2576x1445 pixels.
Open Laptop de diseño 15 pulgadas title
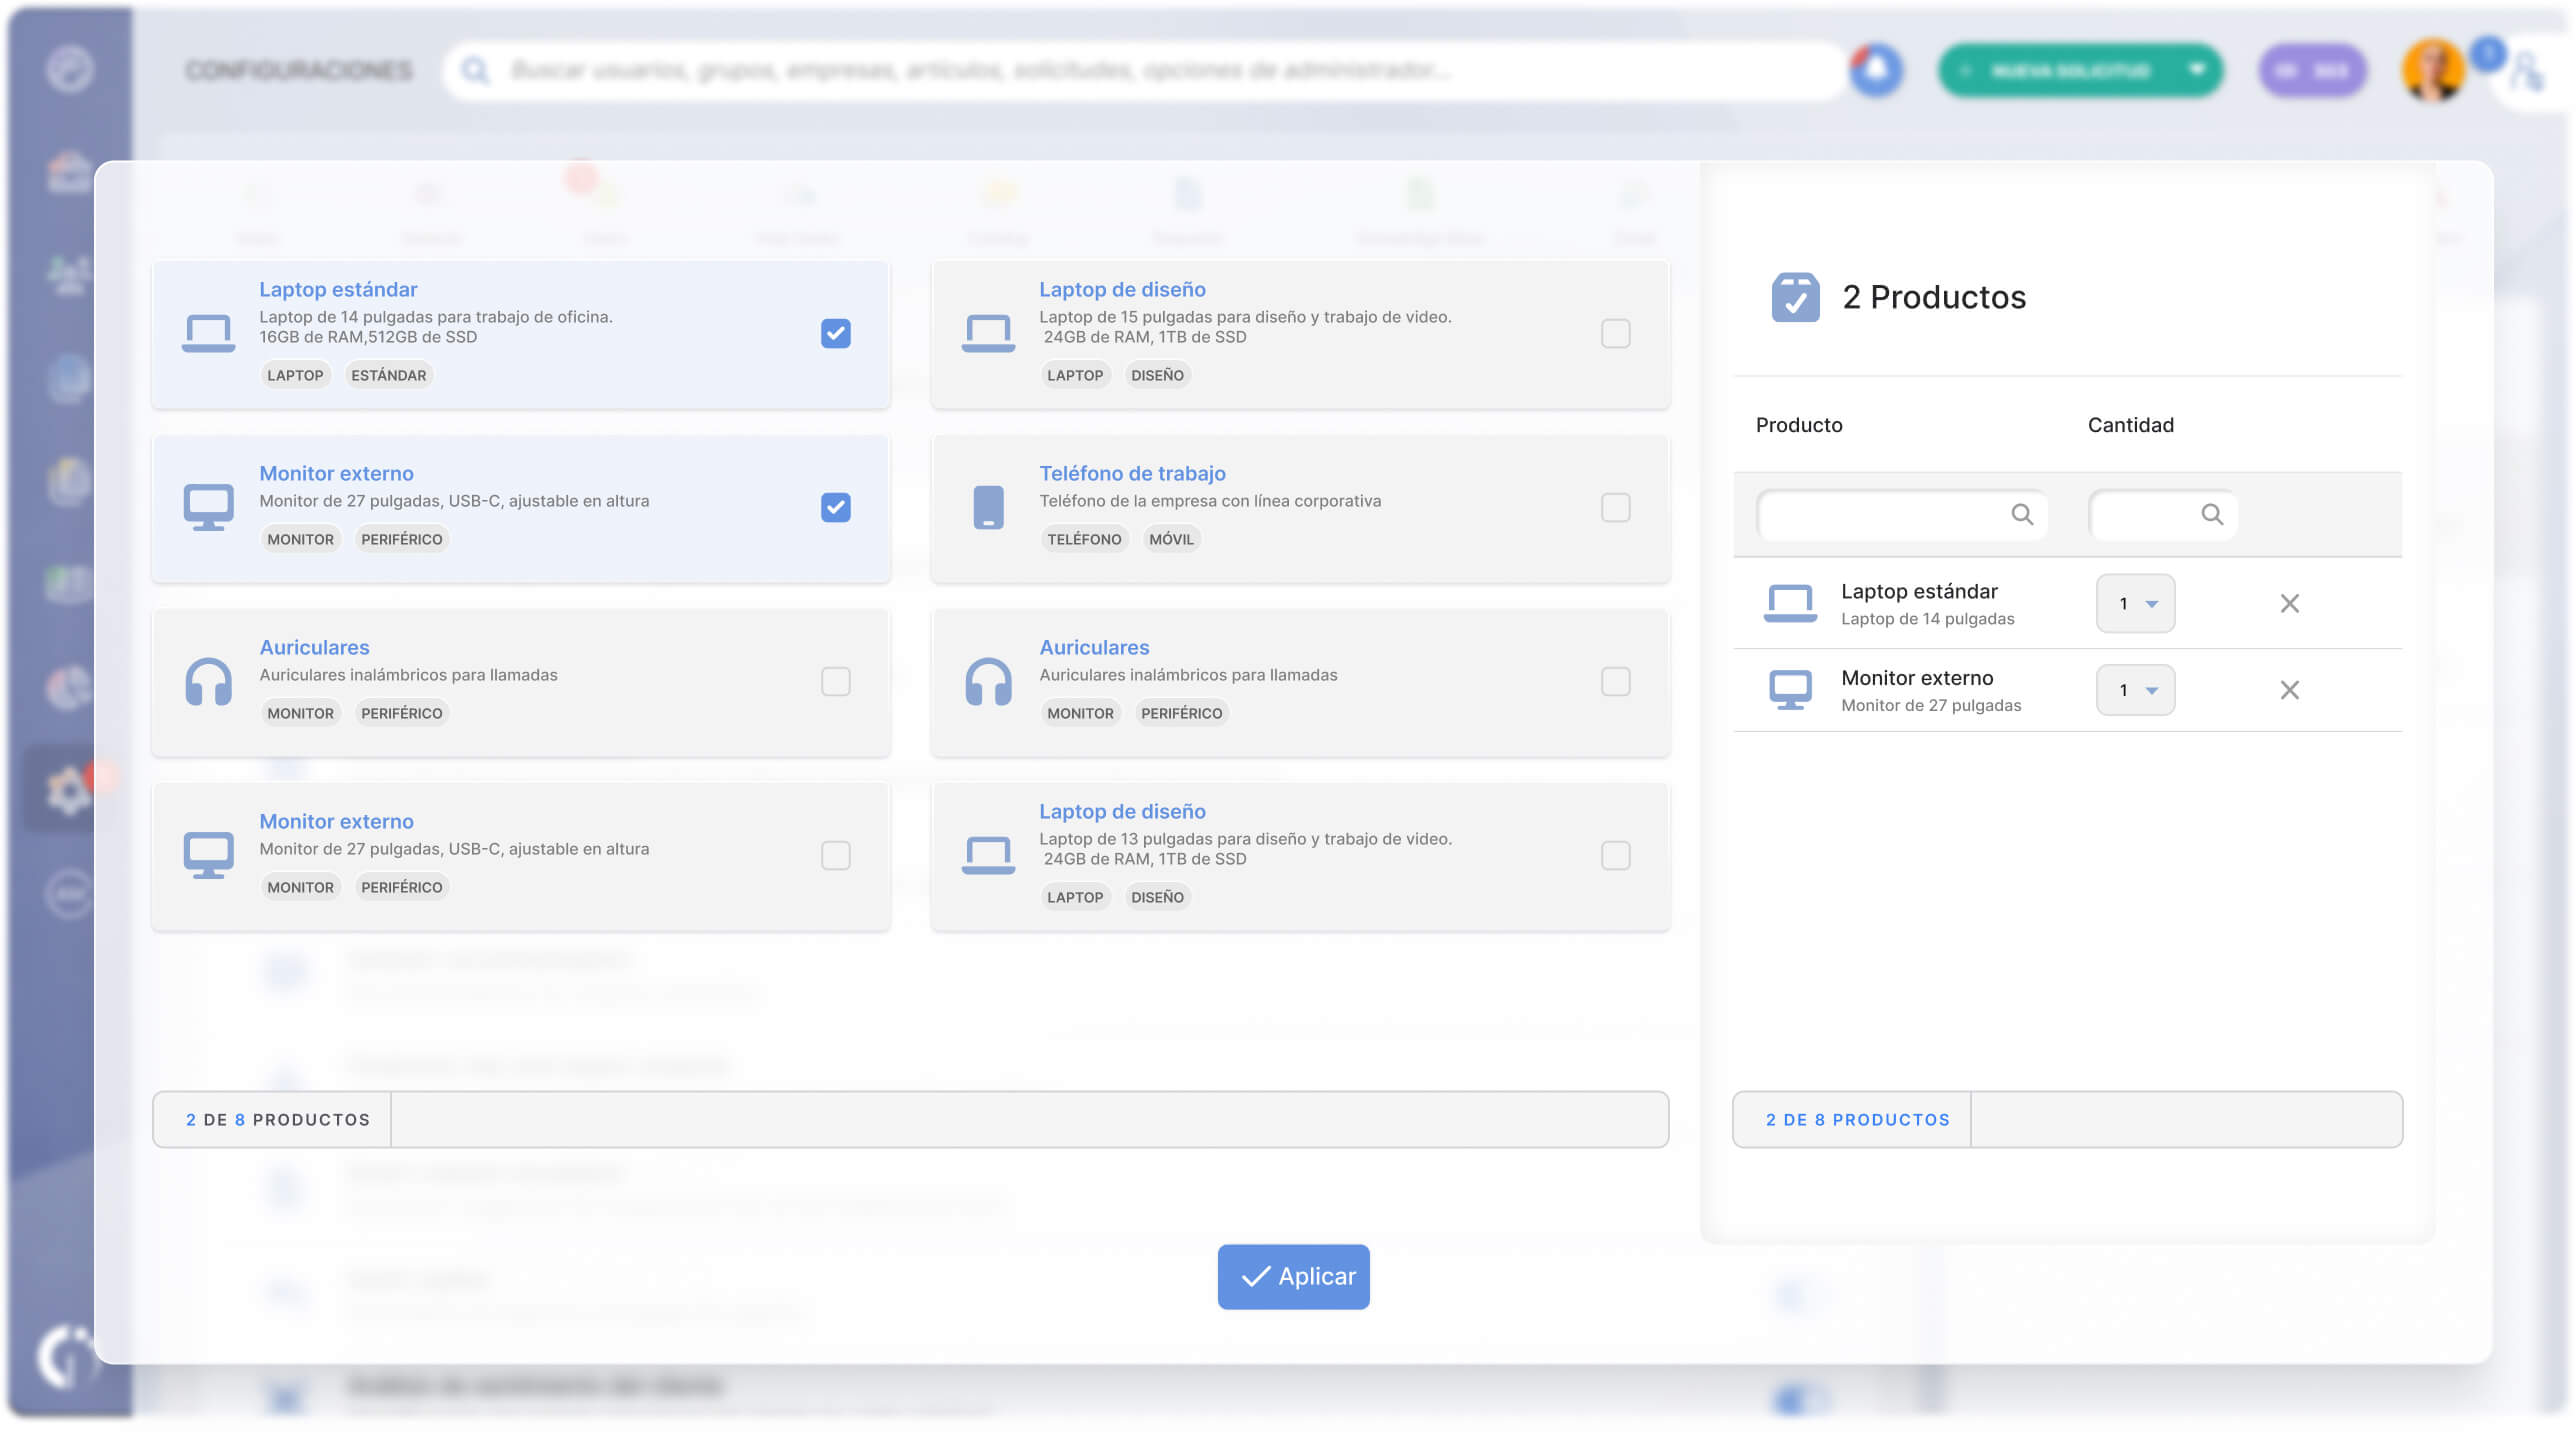[1122, 289]
